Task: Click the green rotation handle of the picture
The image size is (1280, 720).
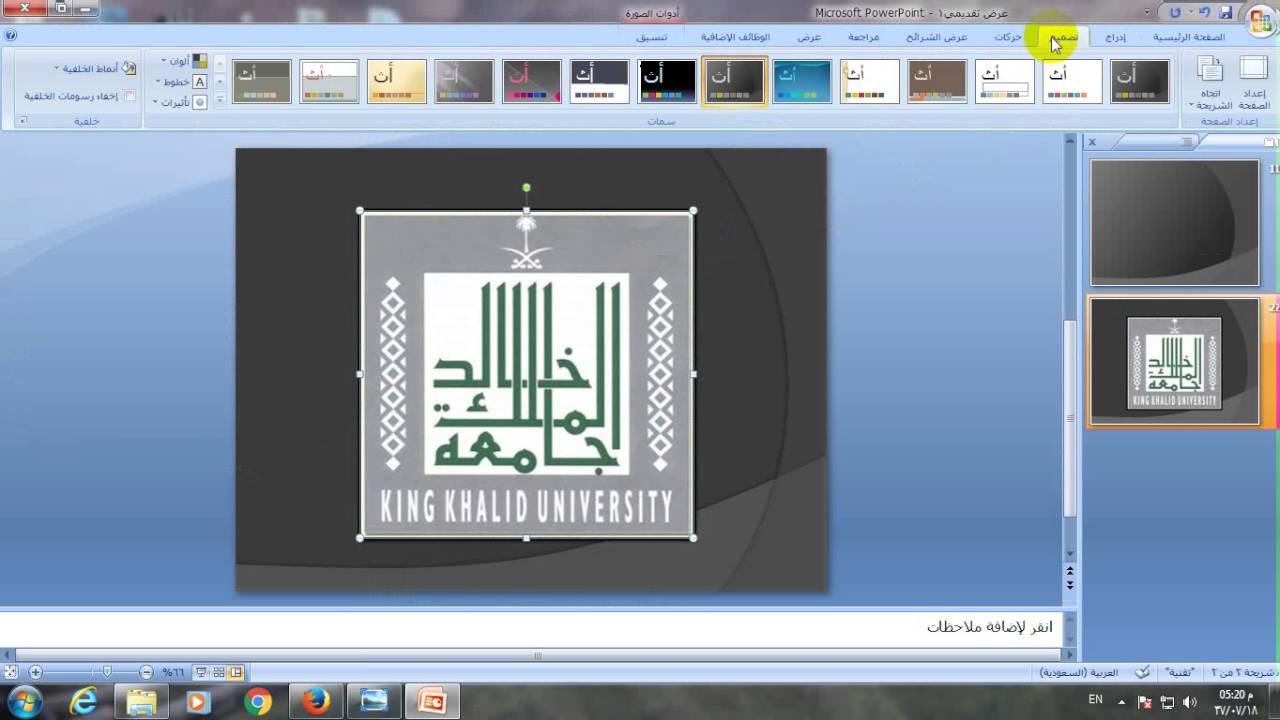Action: point(526,187)
